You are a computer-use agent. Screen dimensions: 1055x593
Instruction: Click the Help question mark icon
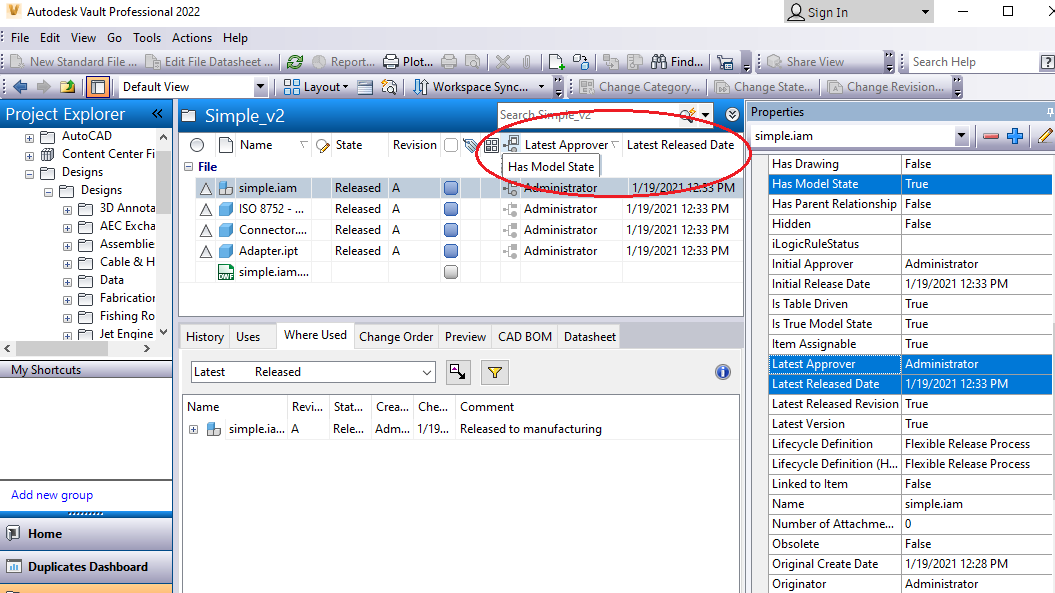pos(1047,62)
